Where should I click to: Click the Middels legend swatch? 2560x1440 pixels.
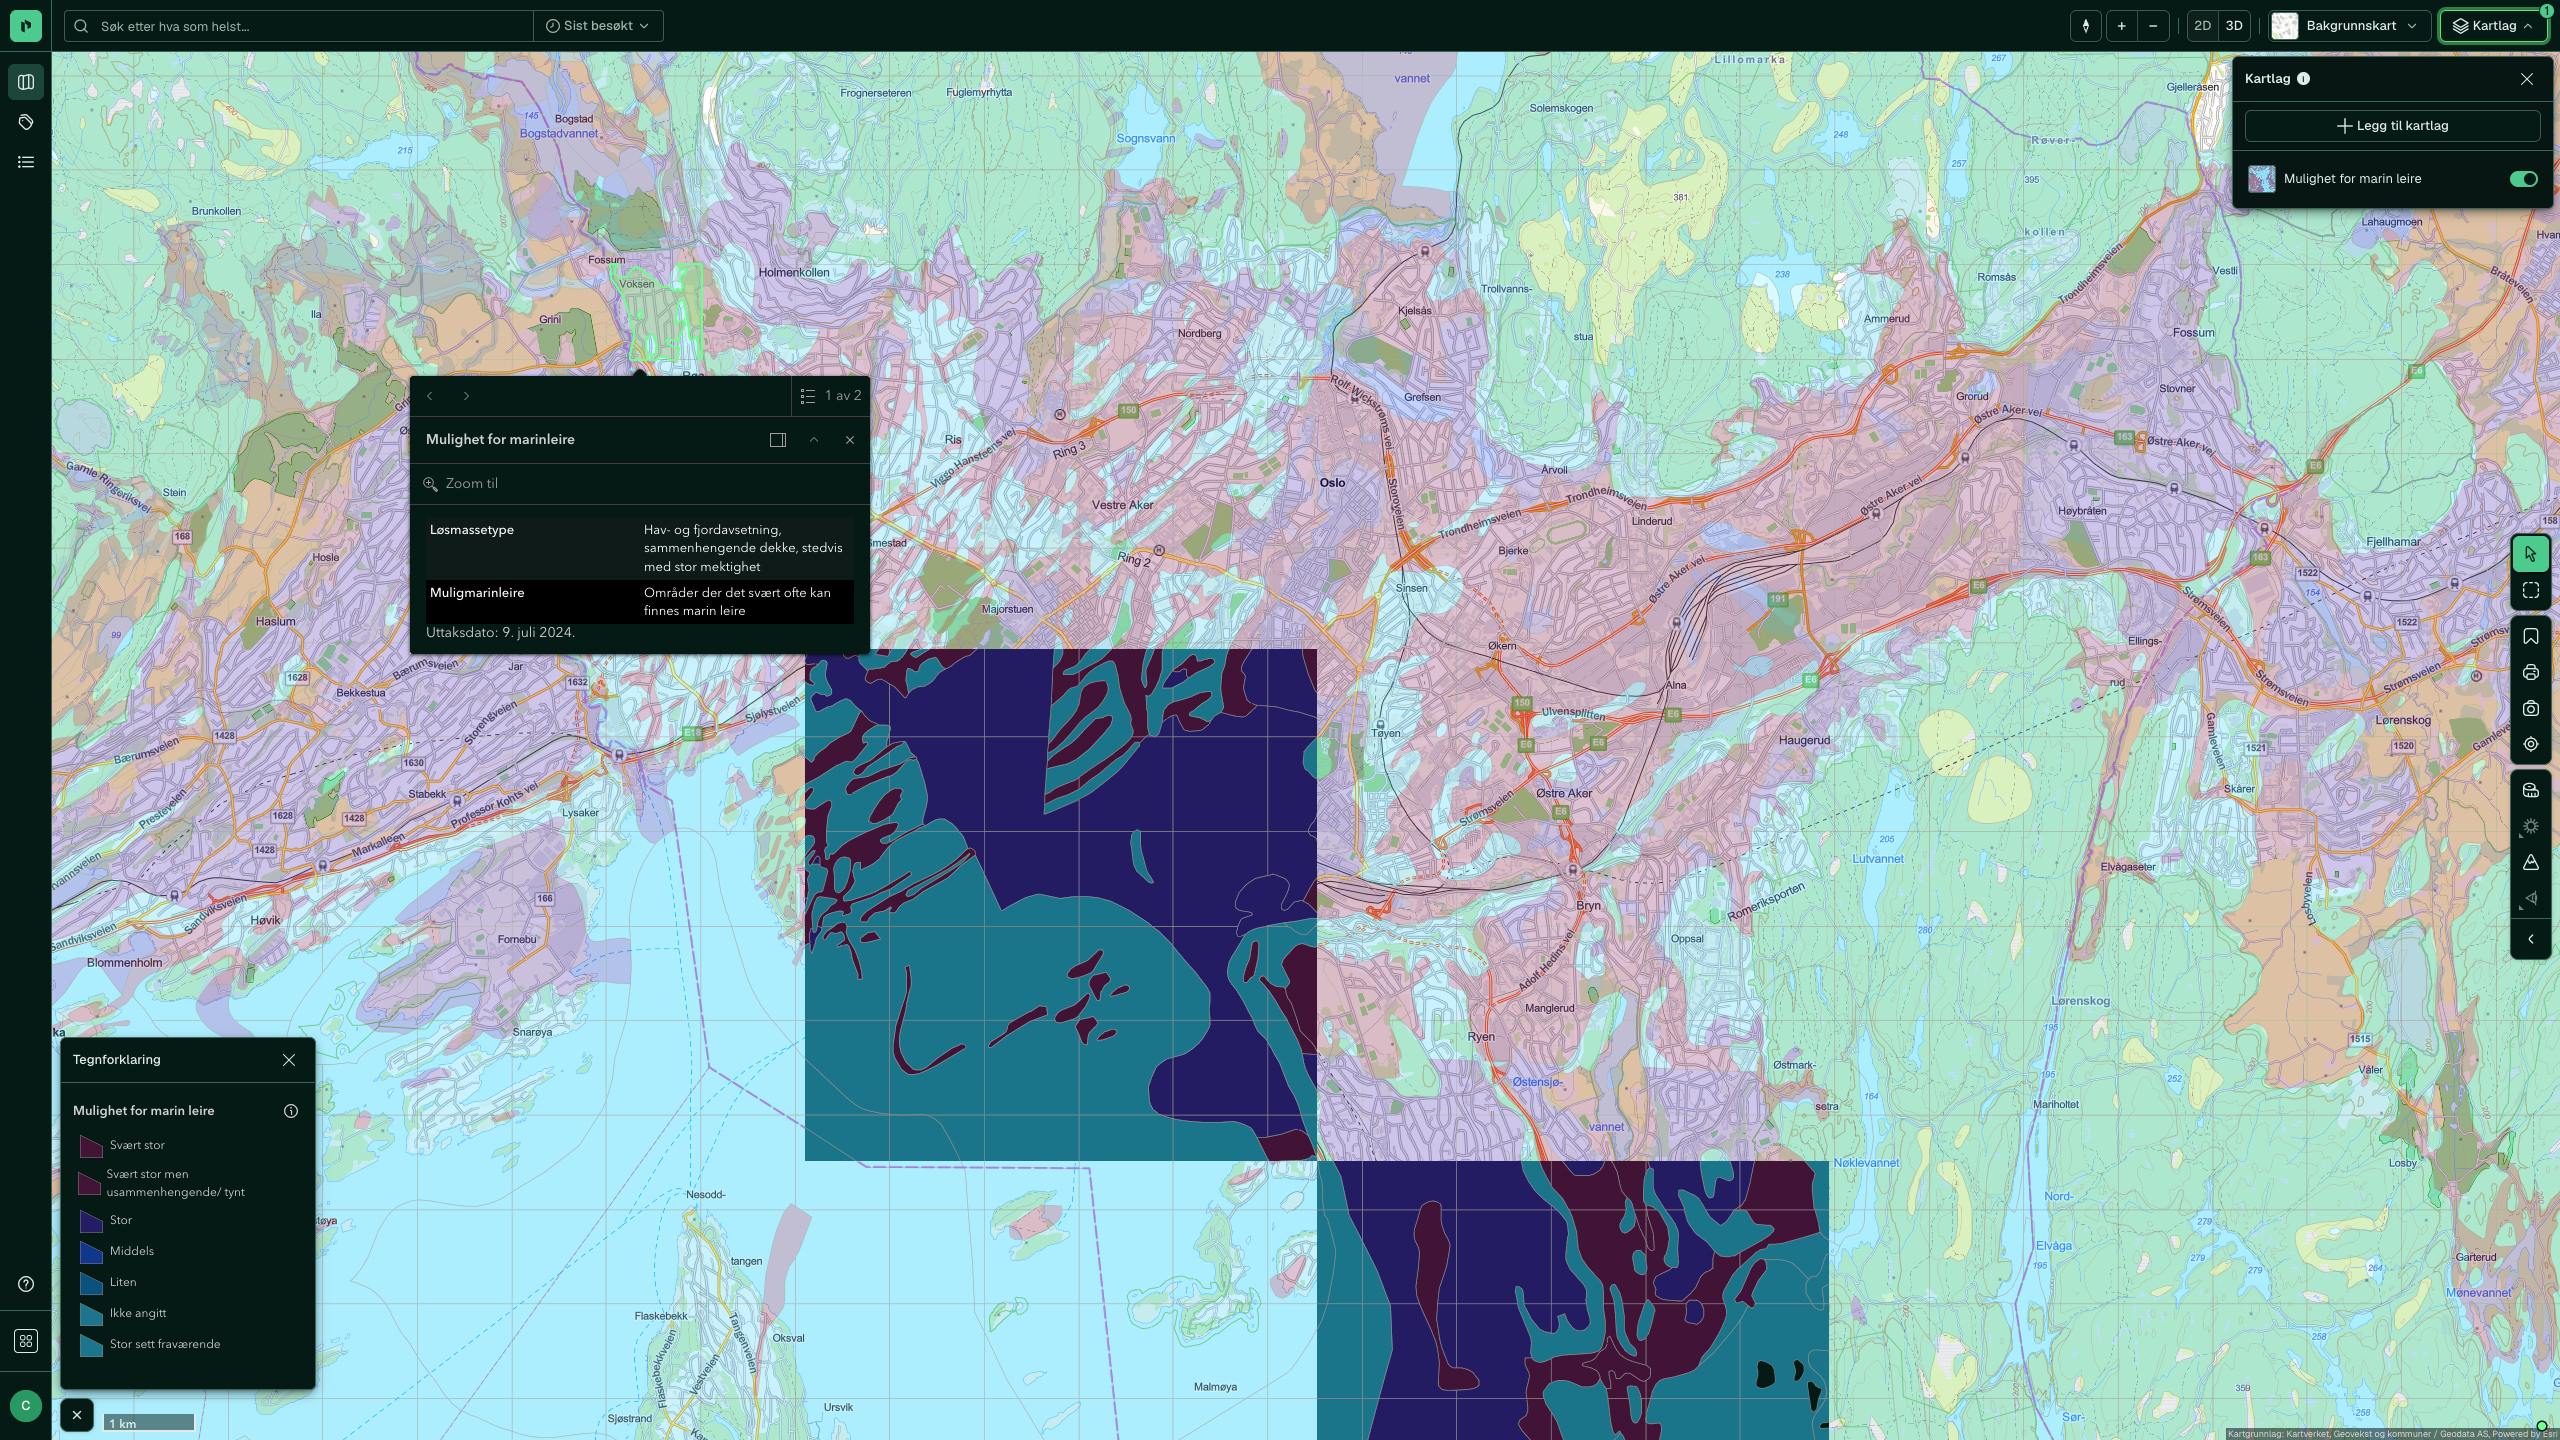(x=91, y=1252)
